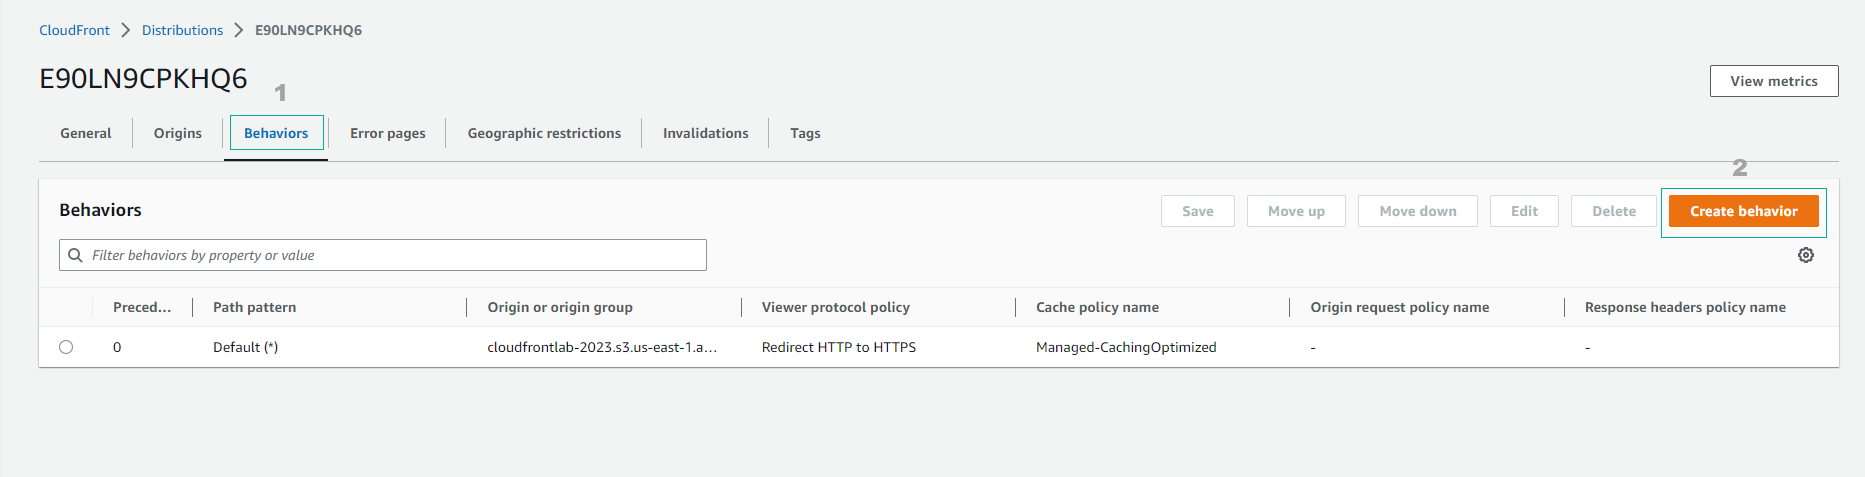The height and width of the screenshot is (477, 1865).
Task: Click the Save button
Action: point(1198,211)
